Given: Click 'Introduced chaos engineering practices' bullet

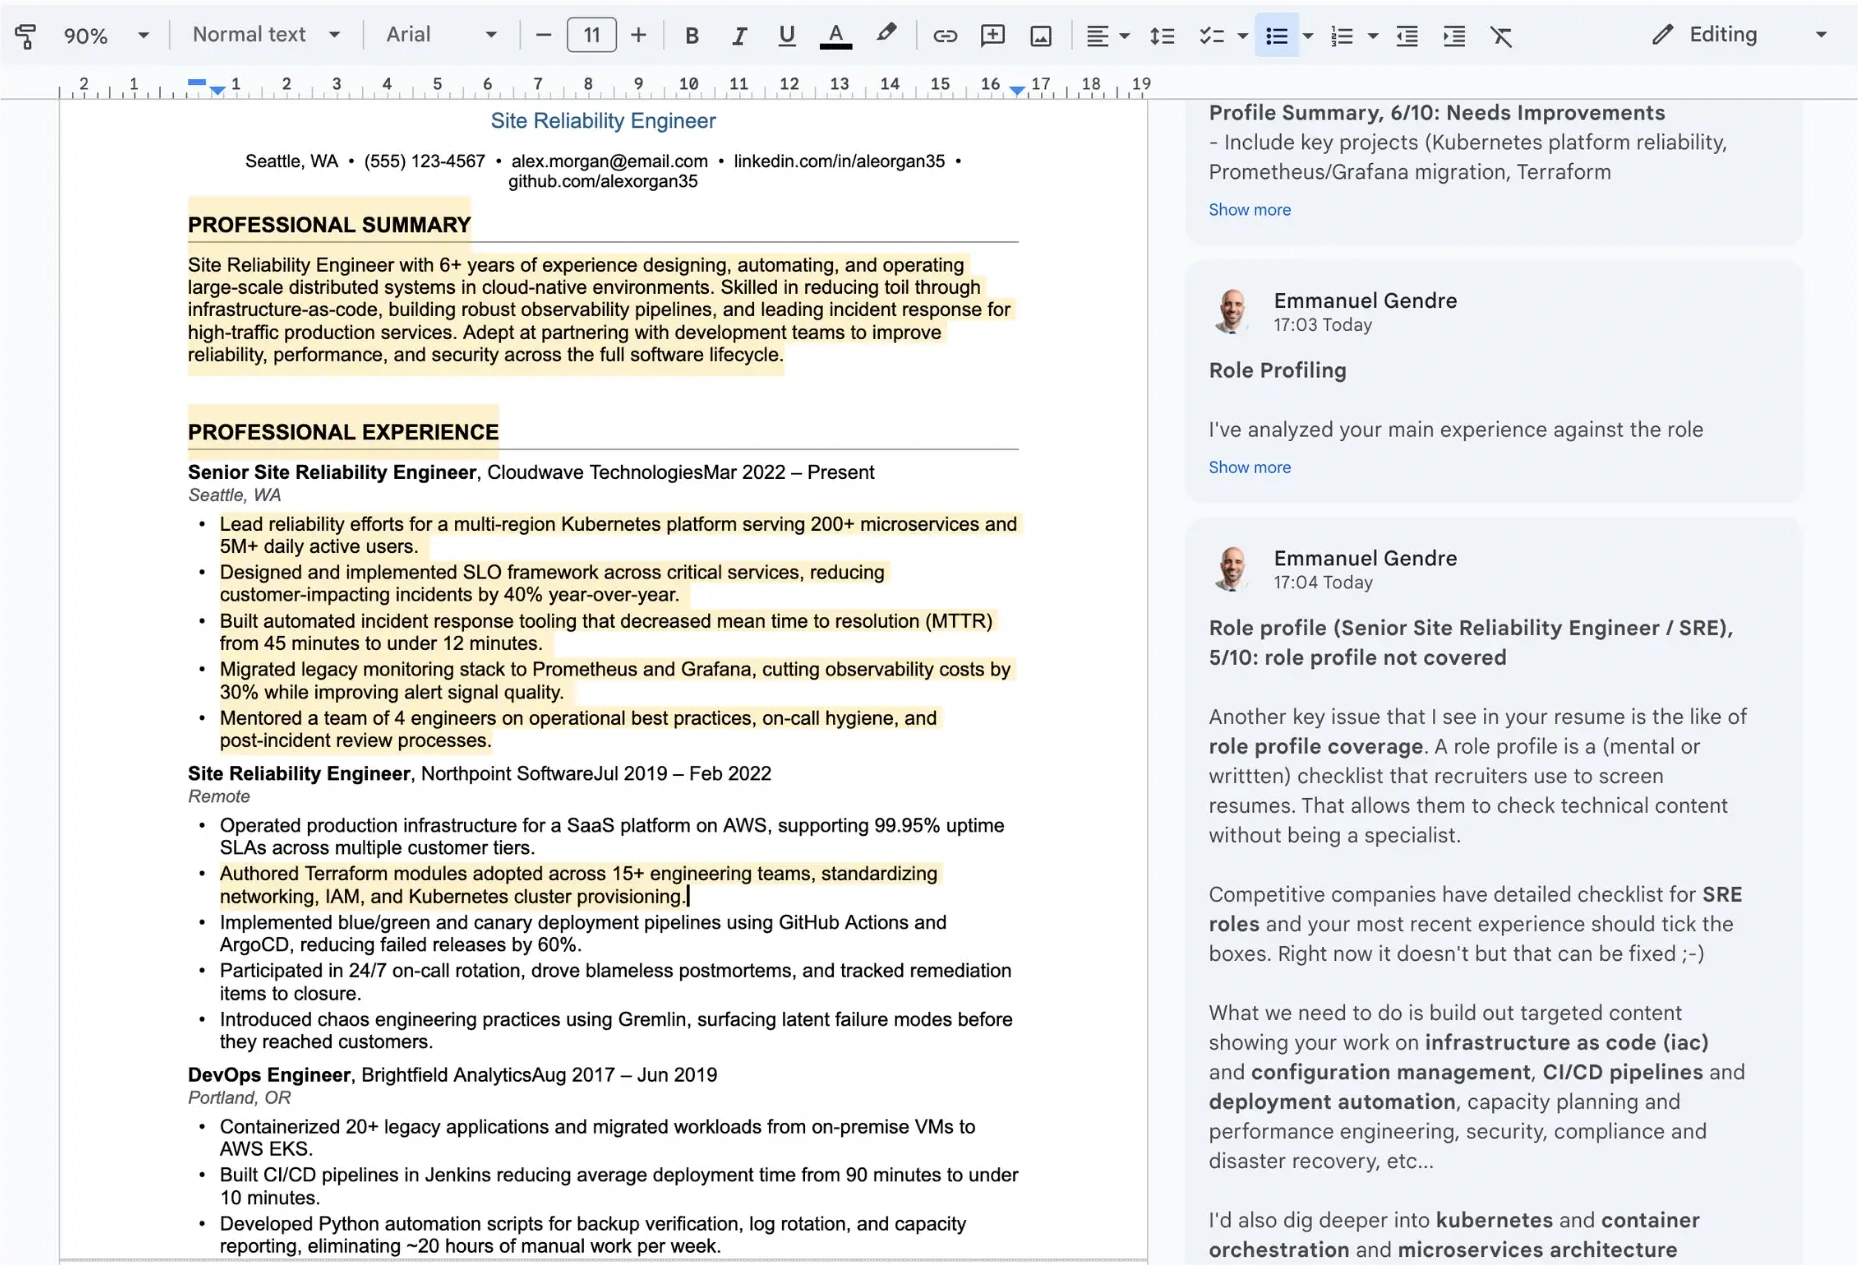Looking at the screenshot, I should pos(616,1030).
